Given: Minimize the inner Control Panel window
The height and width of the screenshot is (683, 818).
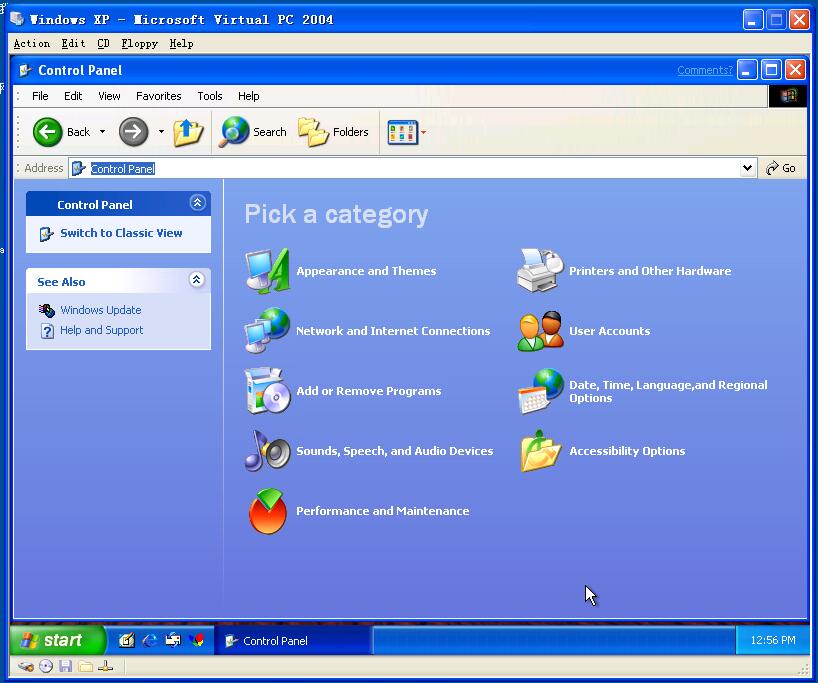Looking at the screenshot, I should click(747, 69).
